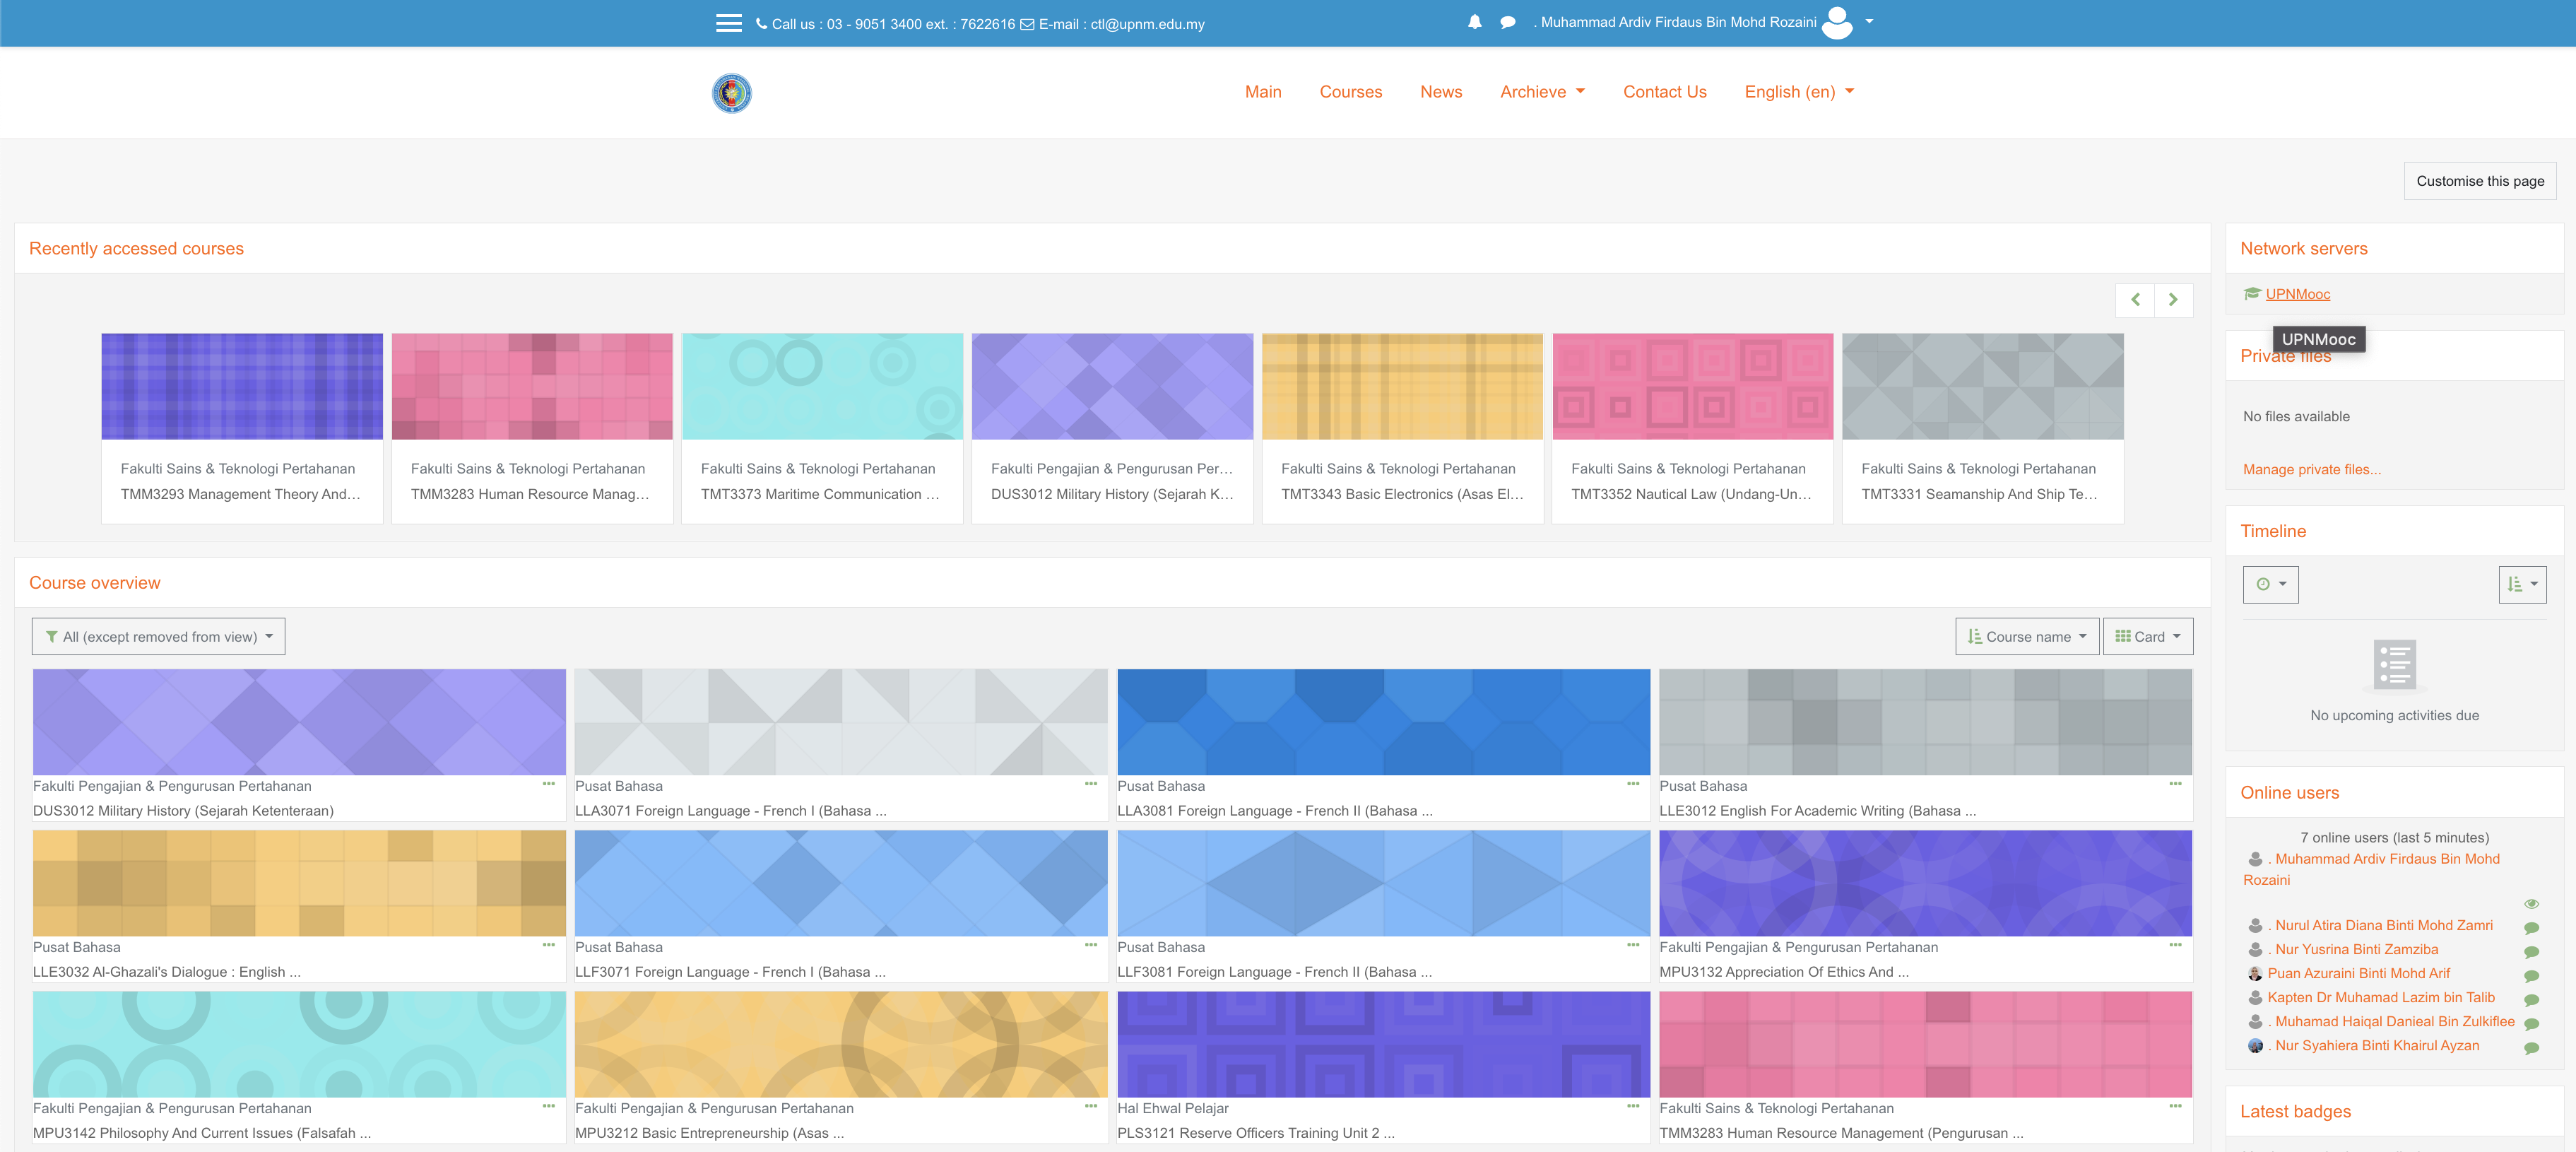Toggle online visibility eye icon
Viewport: 2576px width, 1152px height.
pos(2531,903)
